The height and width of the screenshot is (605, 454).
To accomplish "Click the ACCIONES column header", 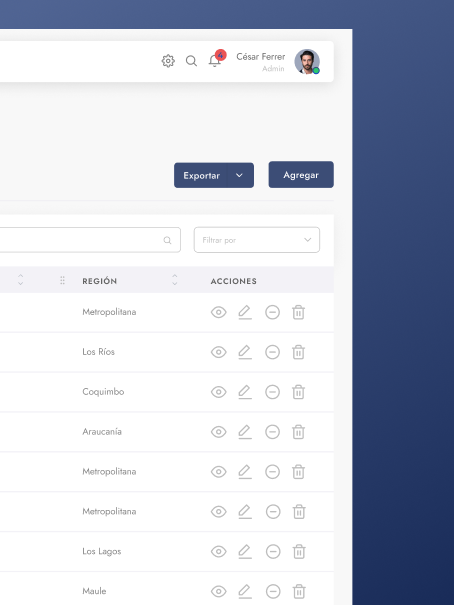I will (234, 281).
